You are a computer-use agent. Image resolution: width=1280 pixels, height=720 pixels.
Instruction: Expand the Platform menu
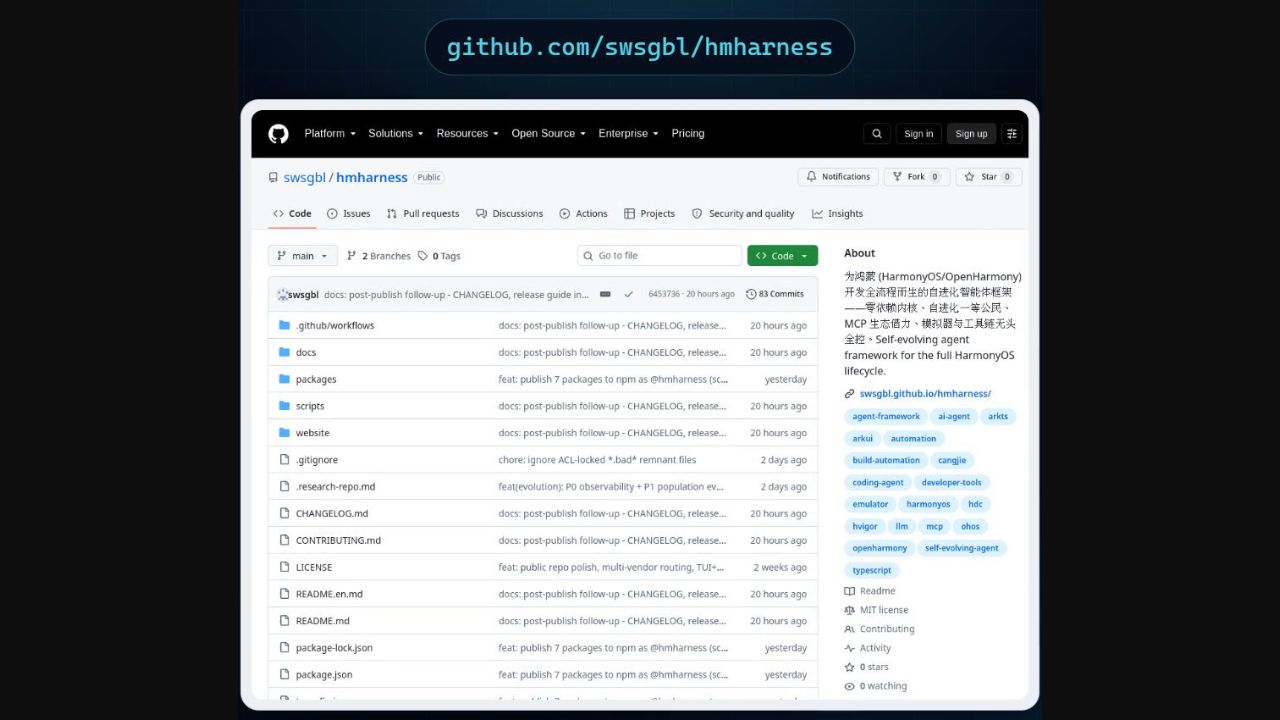point(330,134)
